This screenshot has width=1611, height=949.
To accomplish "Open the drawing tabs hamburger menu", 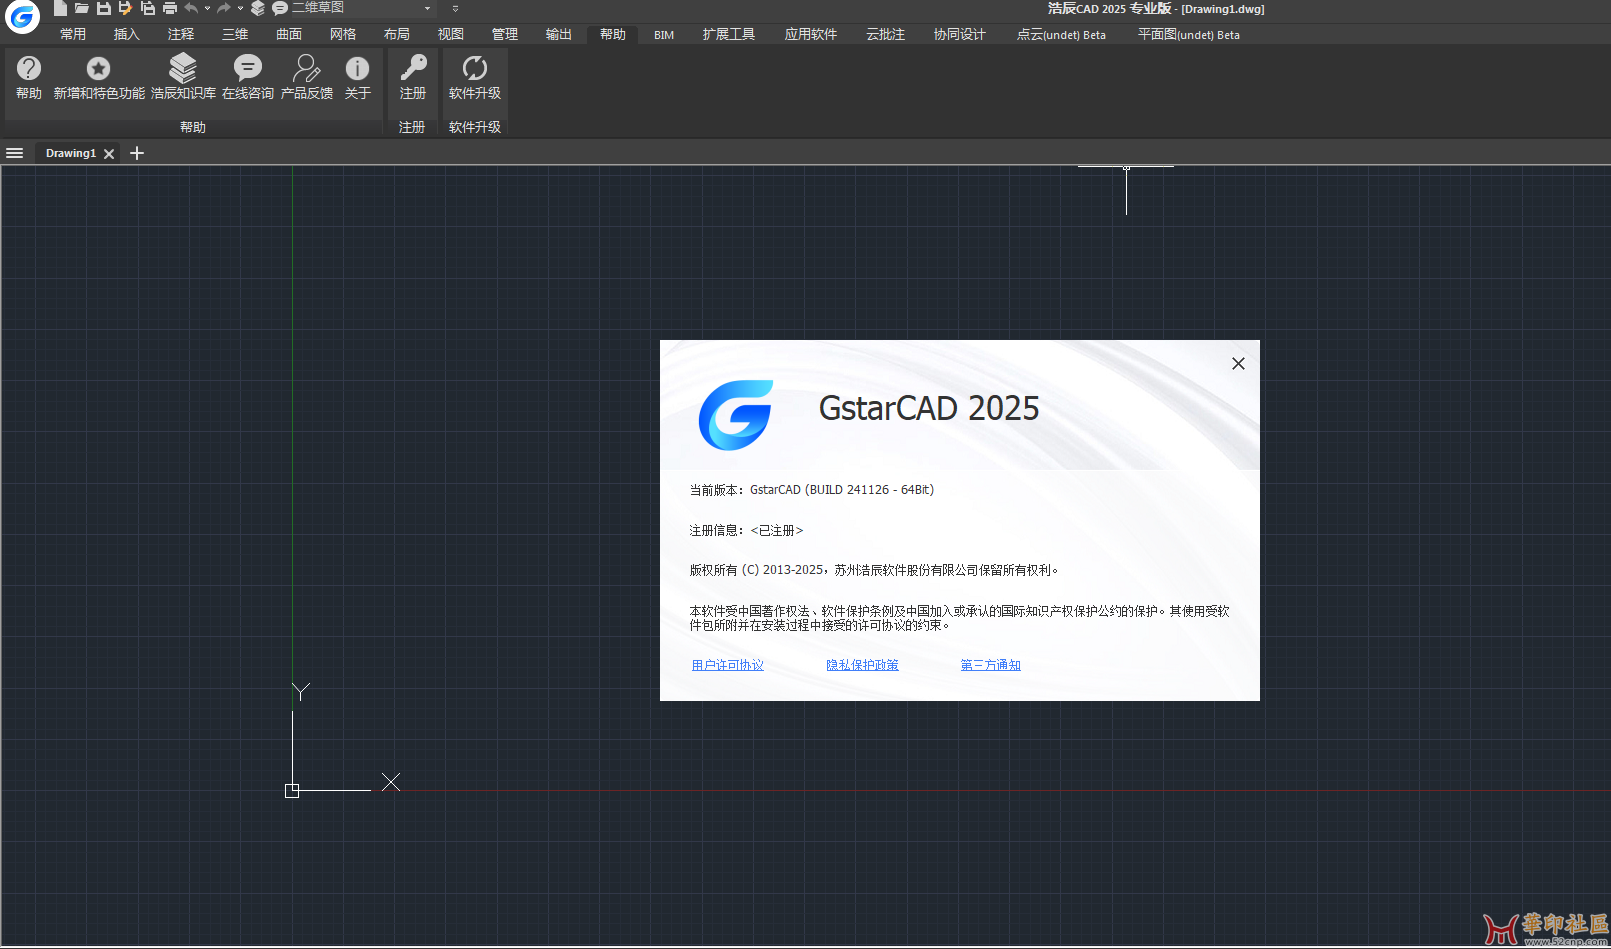I will [x=14, y=153].
